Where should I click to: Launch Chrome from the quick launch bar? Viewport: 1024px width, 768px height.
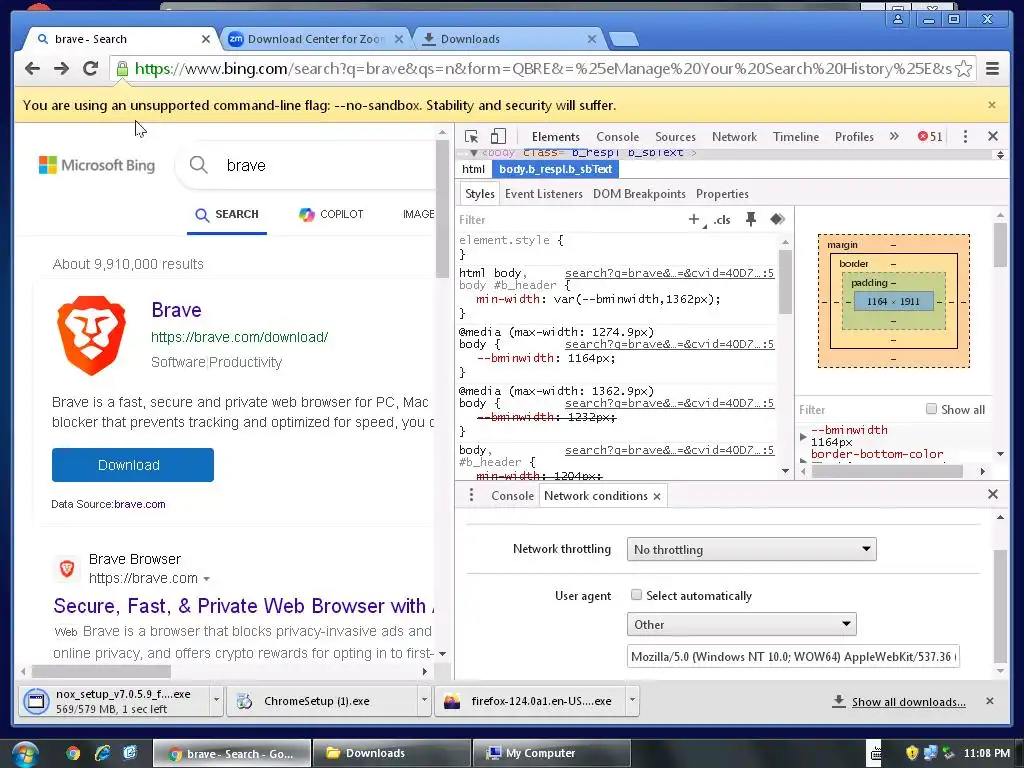point(73,753)
